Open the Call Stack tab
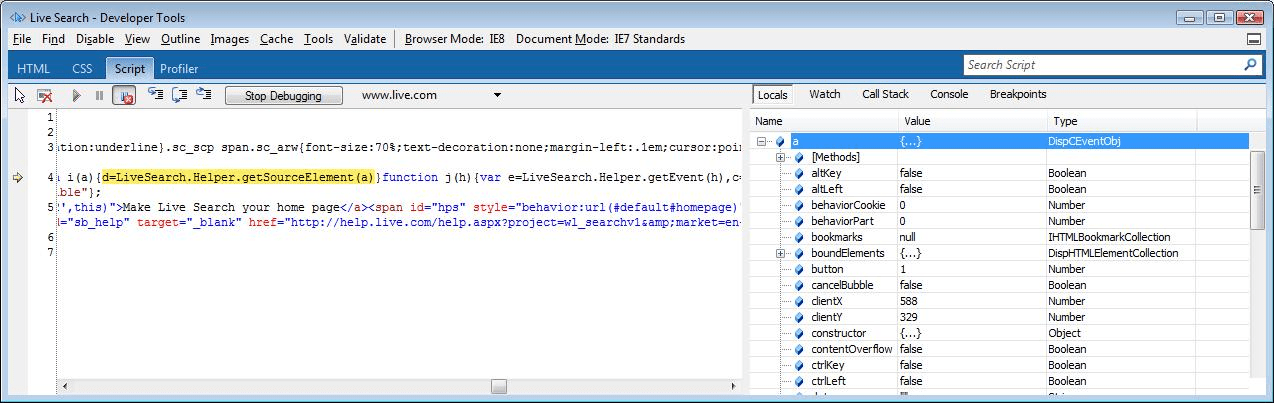1274x403 pixels. tap(885, 94)
